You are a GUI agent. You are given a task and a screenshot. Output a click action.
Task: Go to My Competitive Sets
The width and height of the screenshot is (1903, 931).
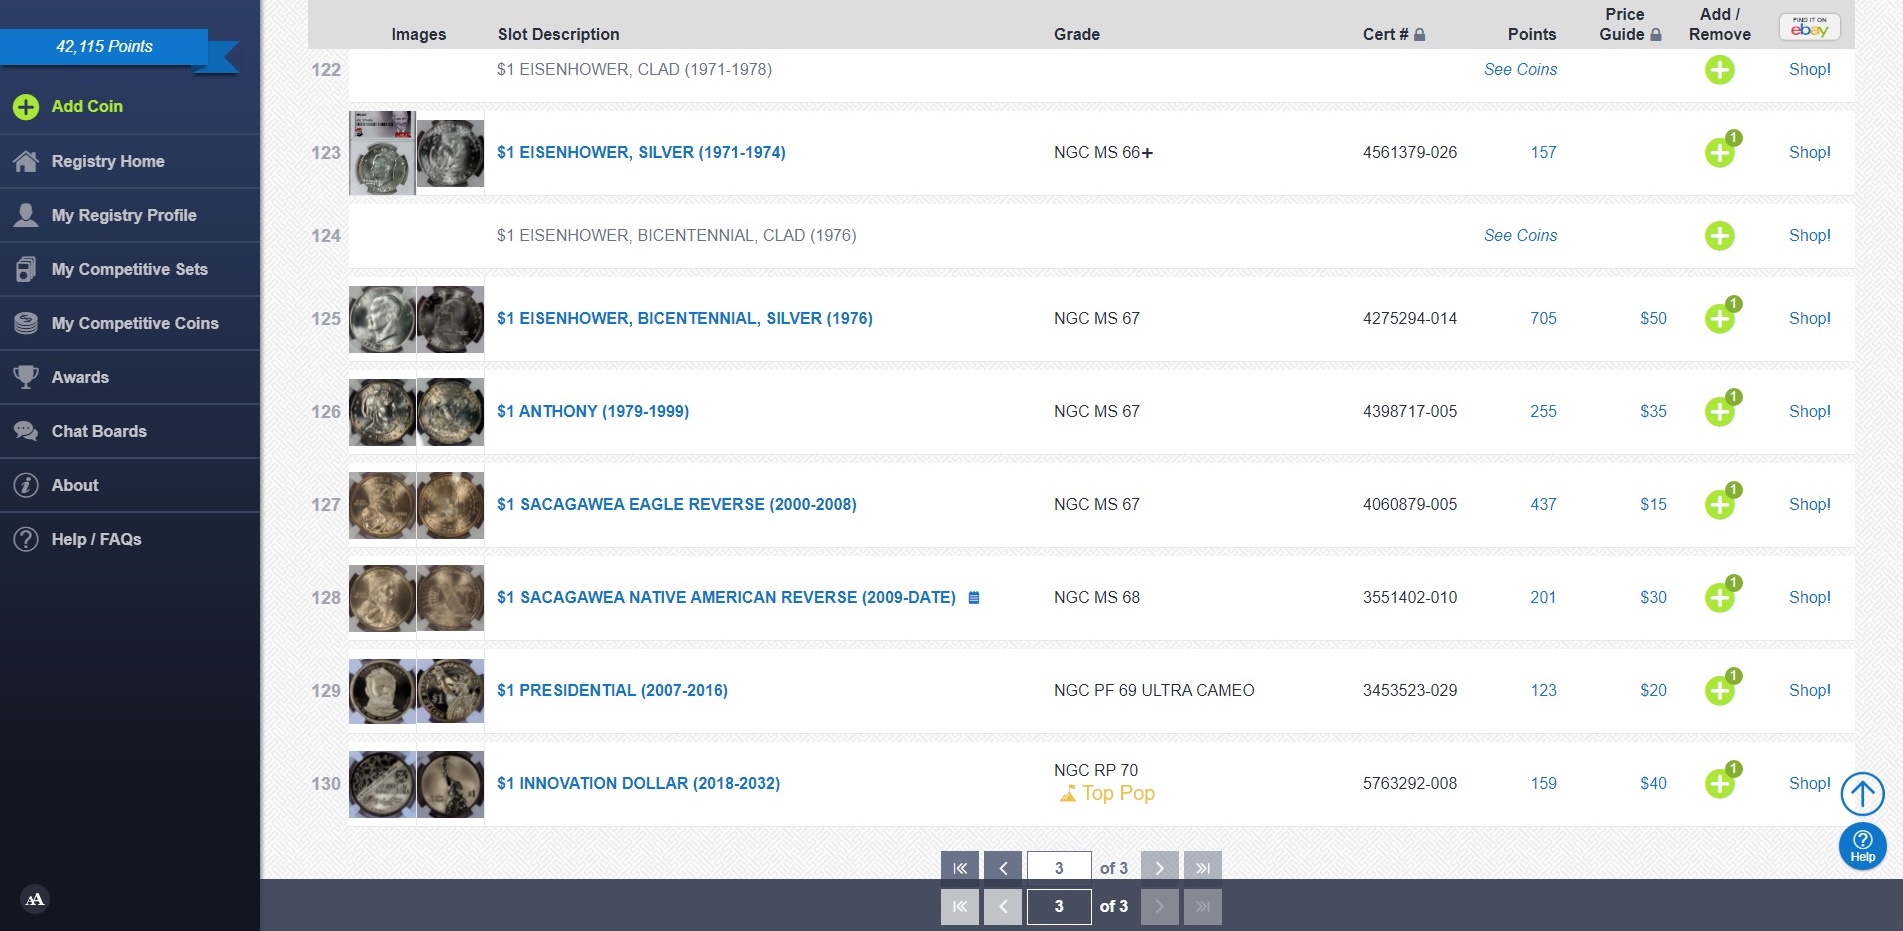130,269
